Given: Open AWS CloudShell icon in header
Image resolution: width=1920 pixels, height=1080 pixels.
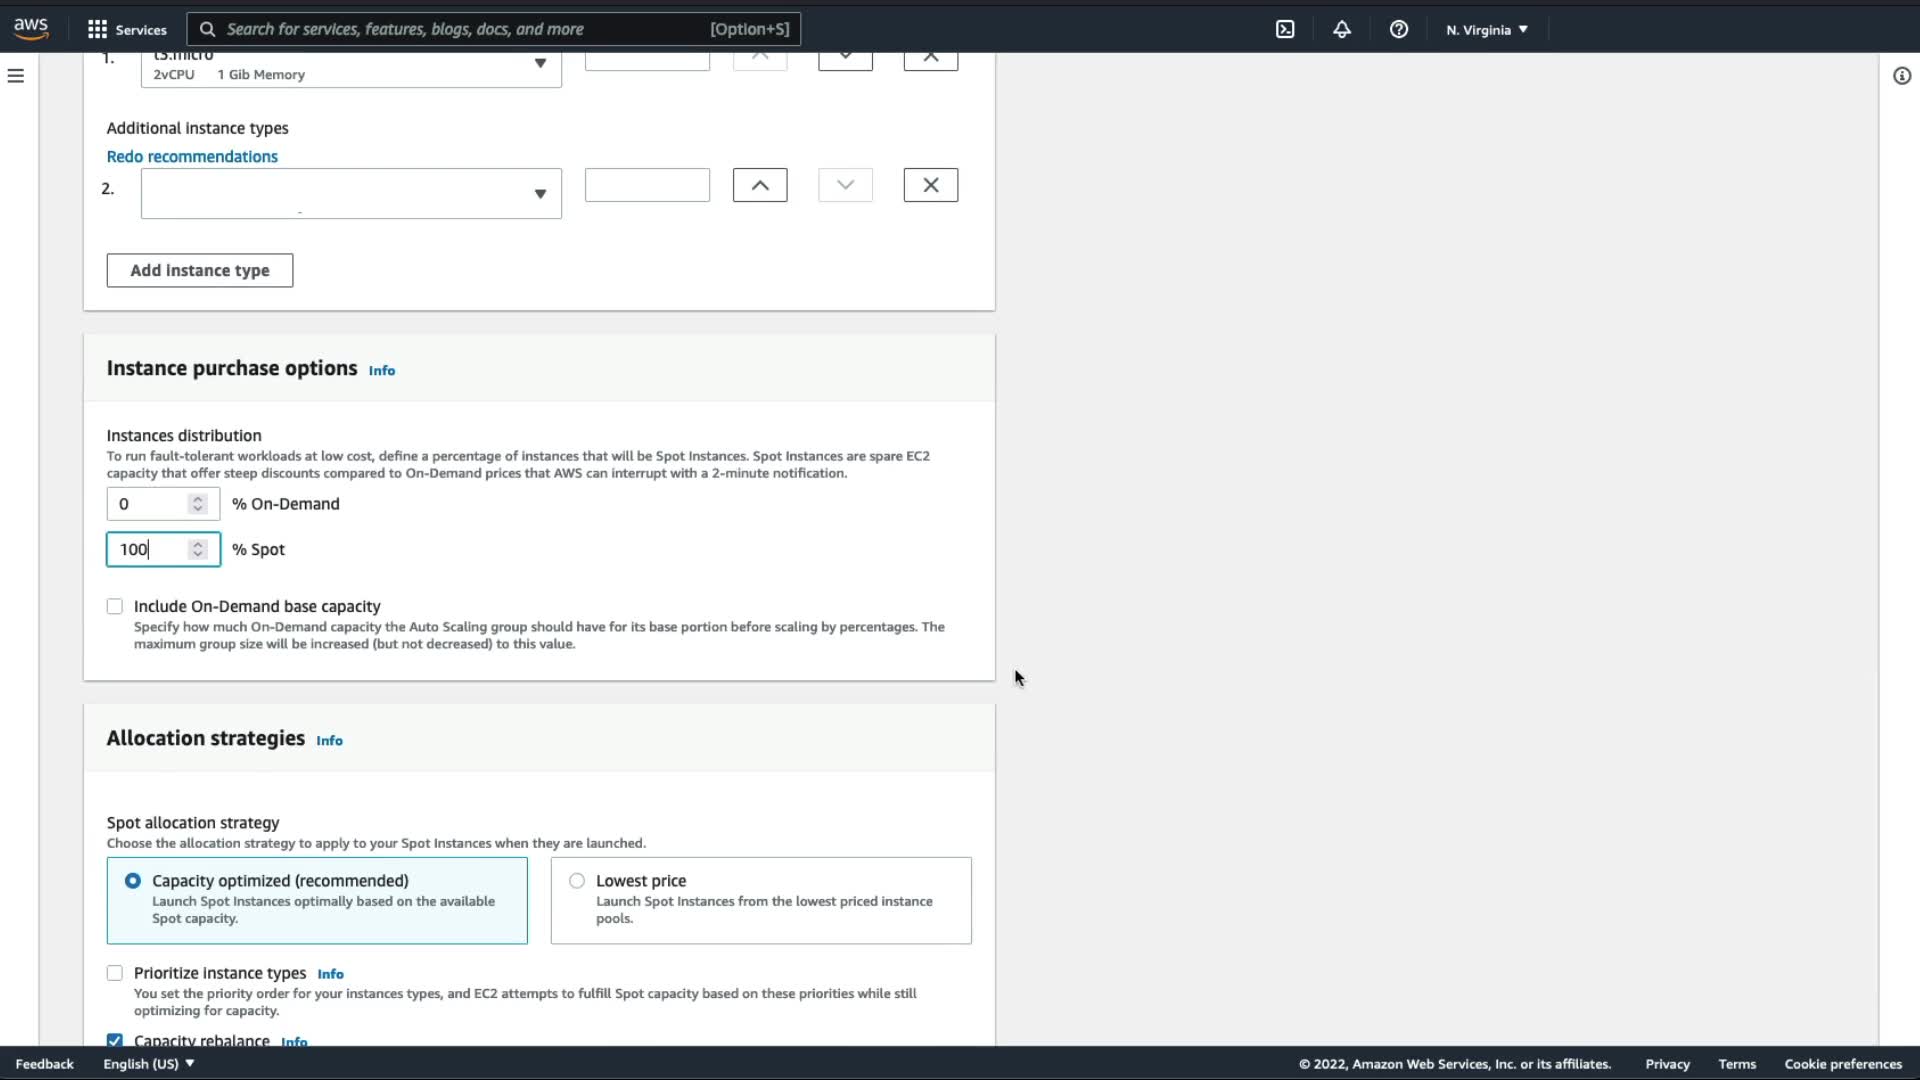Looking at the screenshot, I should coord(1285,29).
